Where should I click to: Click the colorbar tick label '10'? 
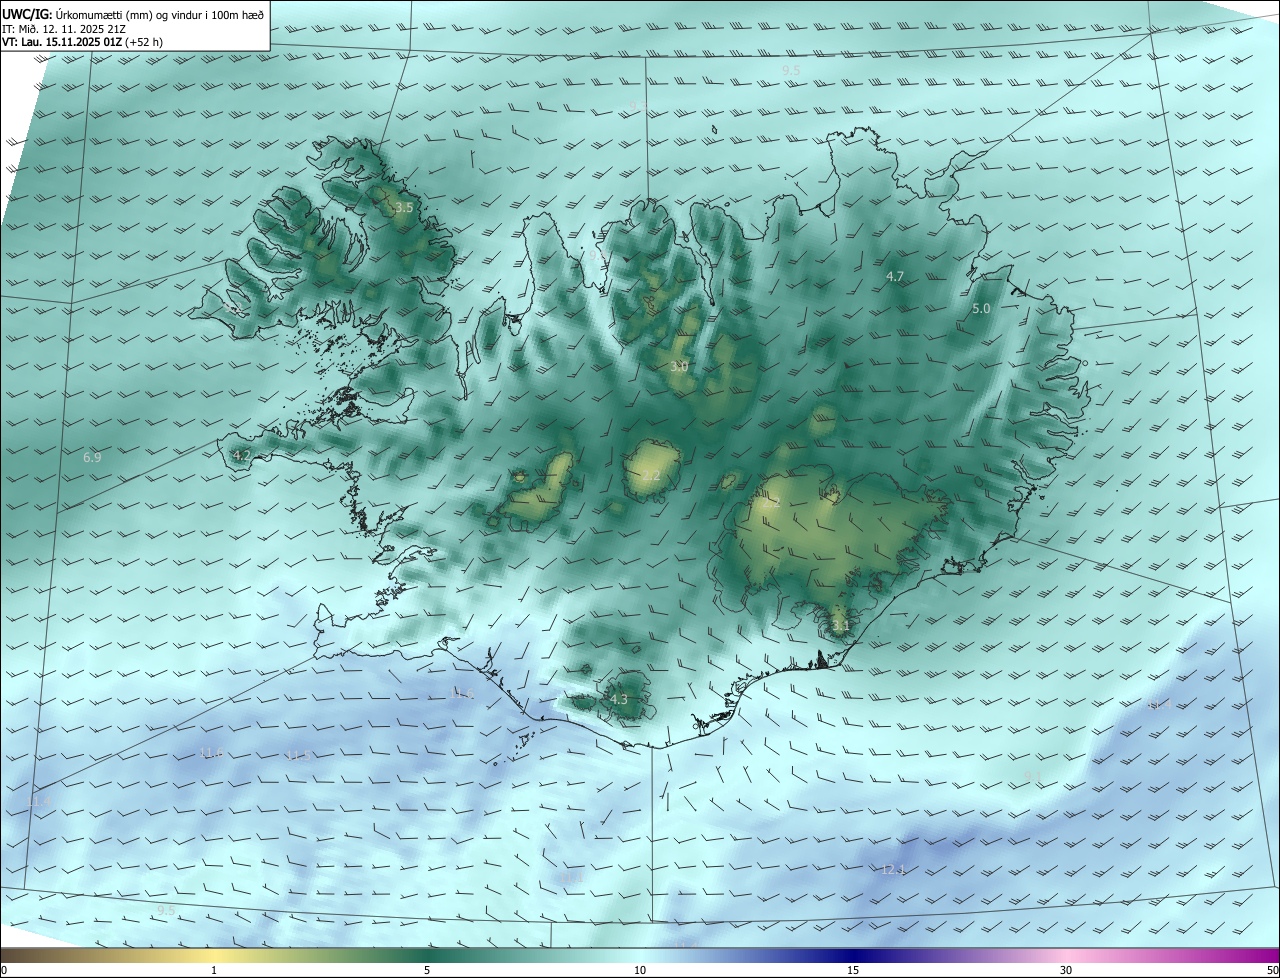point(640,970)
